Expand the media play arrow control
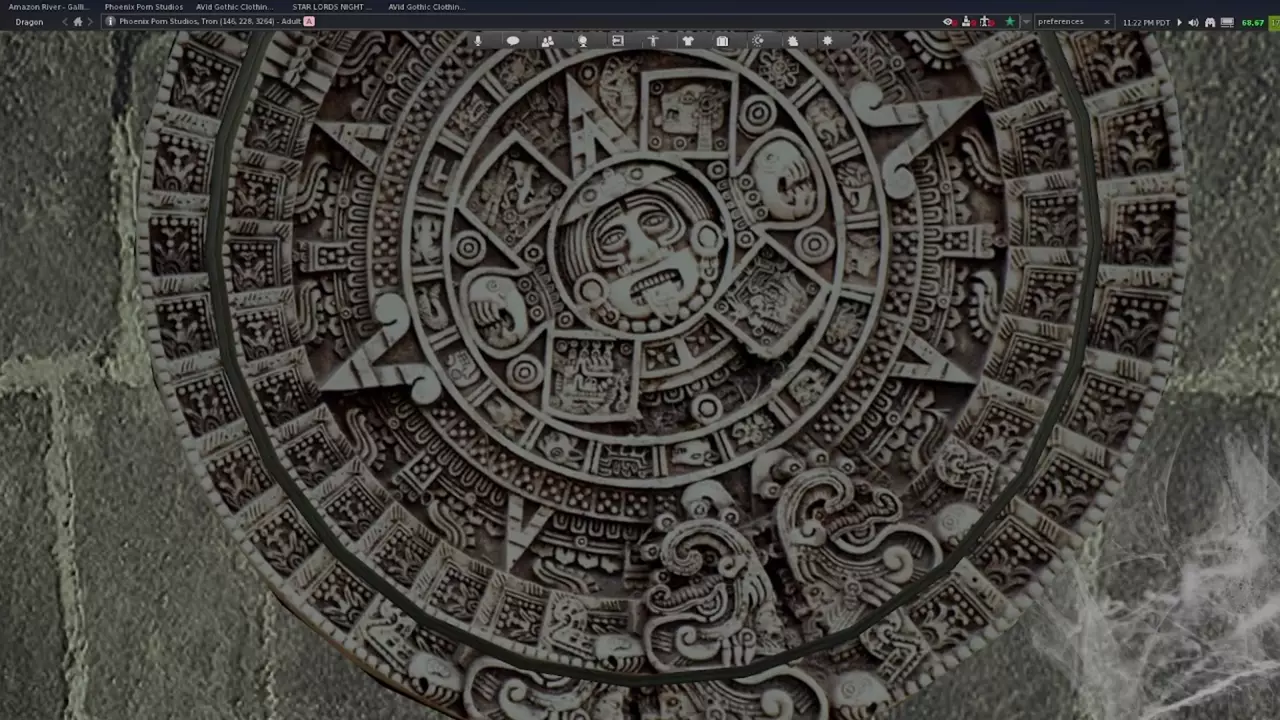1280x720 pixels. pyautogui.click(x=1178, y=22)
